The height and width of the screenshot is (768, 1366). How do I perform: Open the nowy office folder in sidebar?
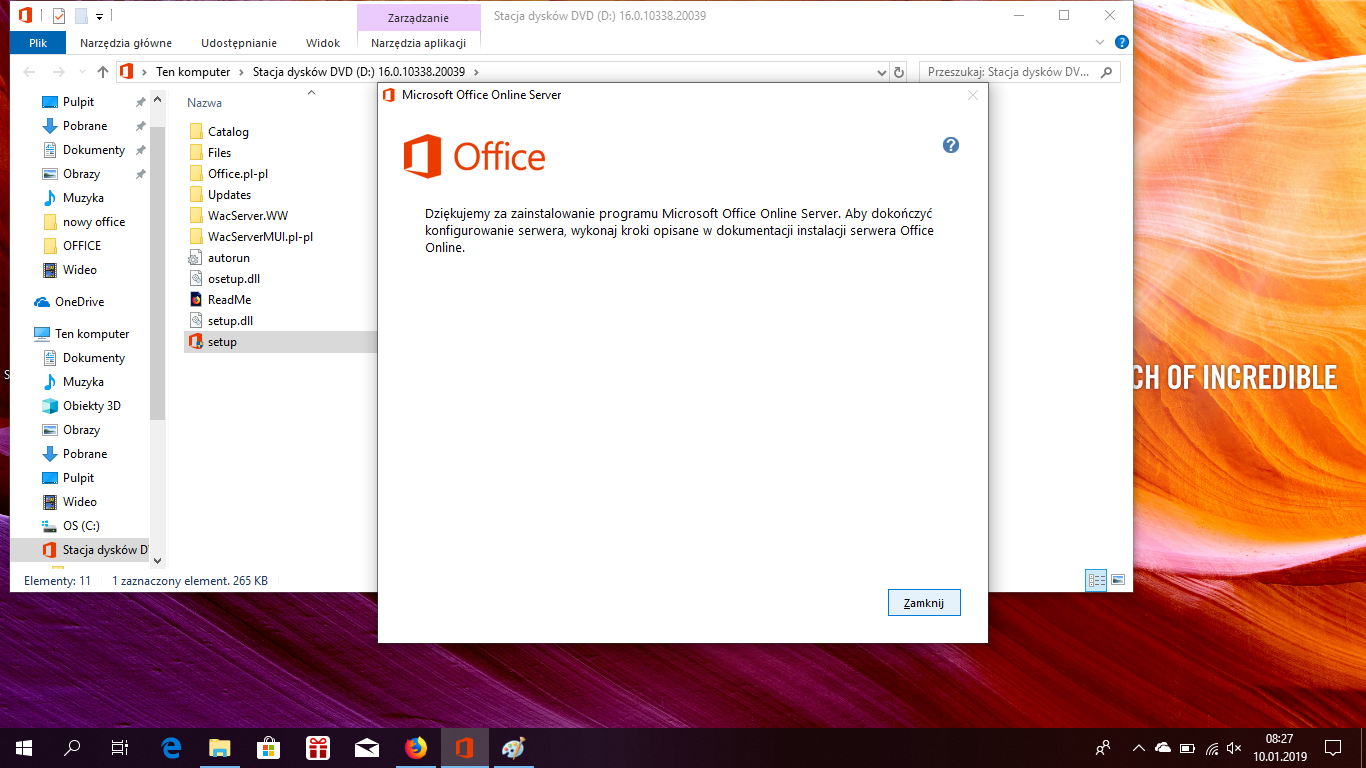(x=94, y=222)
